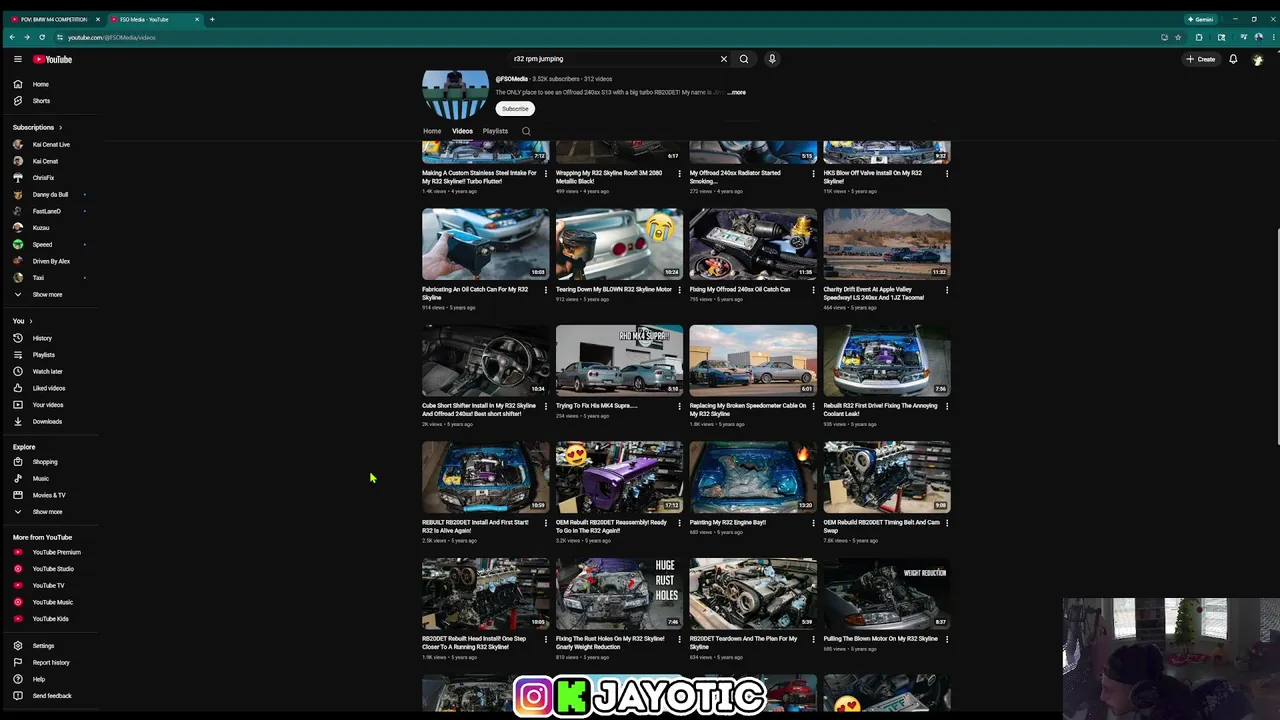Screen dimensions: 1280x720
Task: Click the browser forward arrow
Action: [27, 37]
